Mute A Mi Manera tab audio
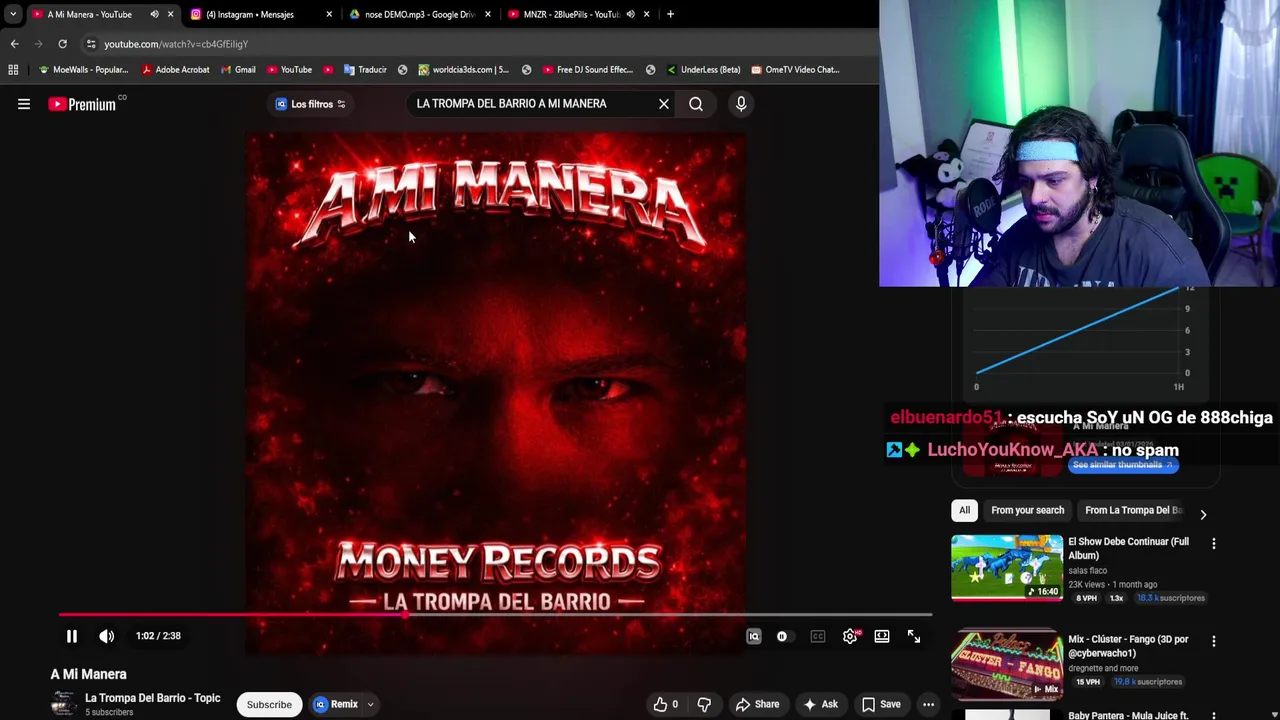The width and height of the screenshot is (1280, 720). [x=154, y=14]
